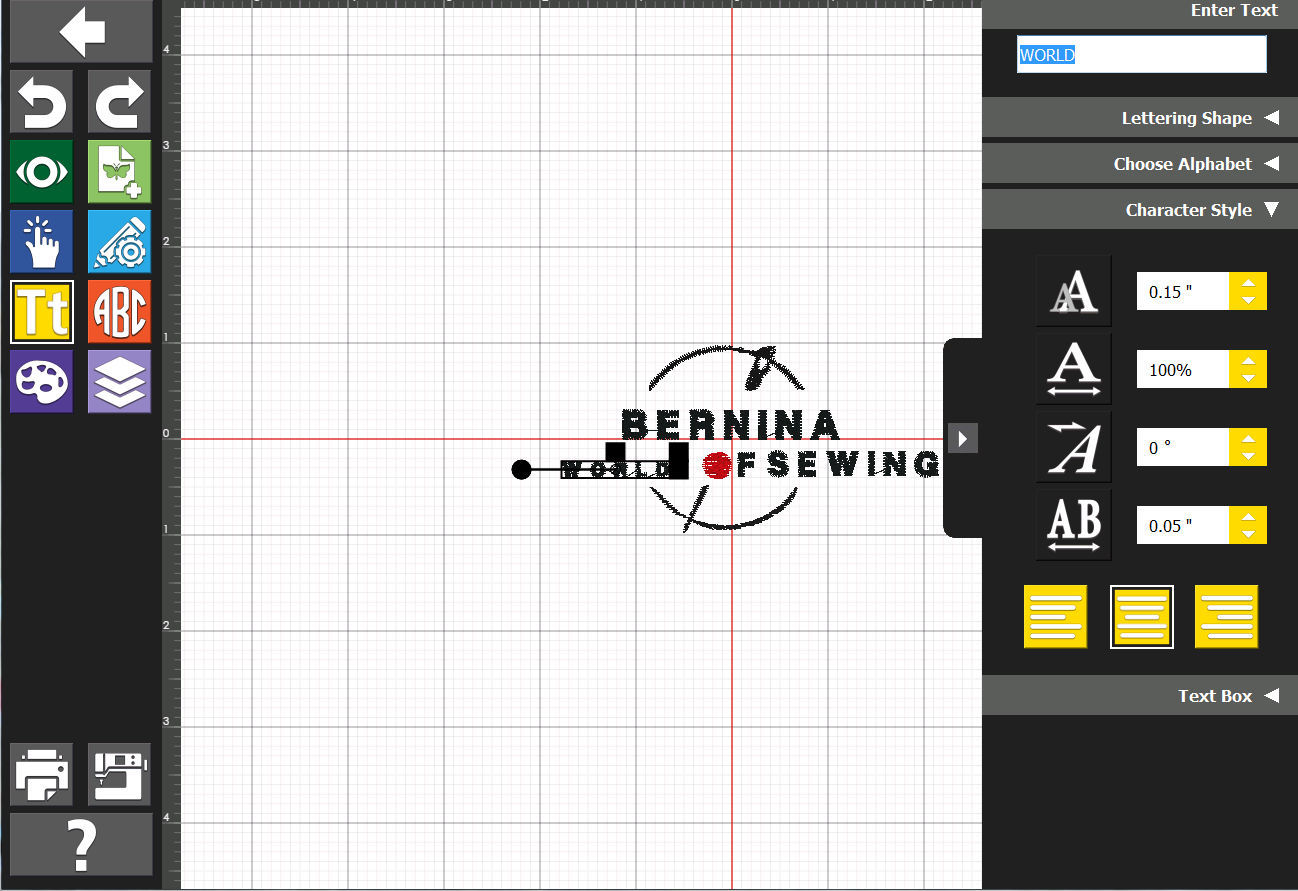The width and height of the screenshot is (1298, 891).
Task: Increase the 0° slant angle
Action: (x=1248, y=439)
